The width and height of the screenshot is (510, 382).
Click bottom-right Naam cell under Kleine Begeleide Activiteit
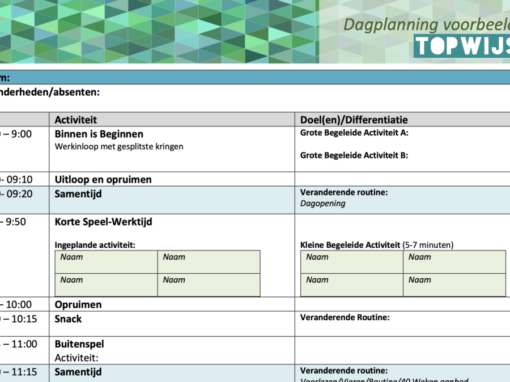455,285
